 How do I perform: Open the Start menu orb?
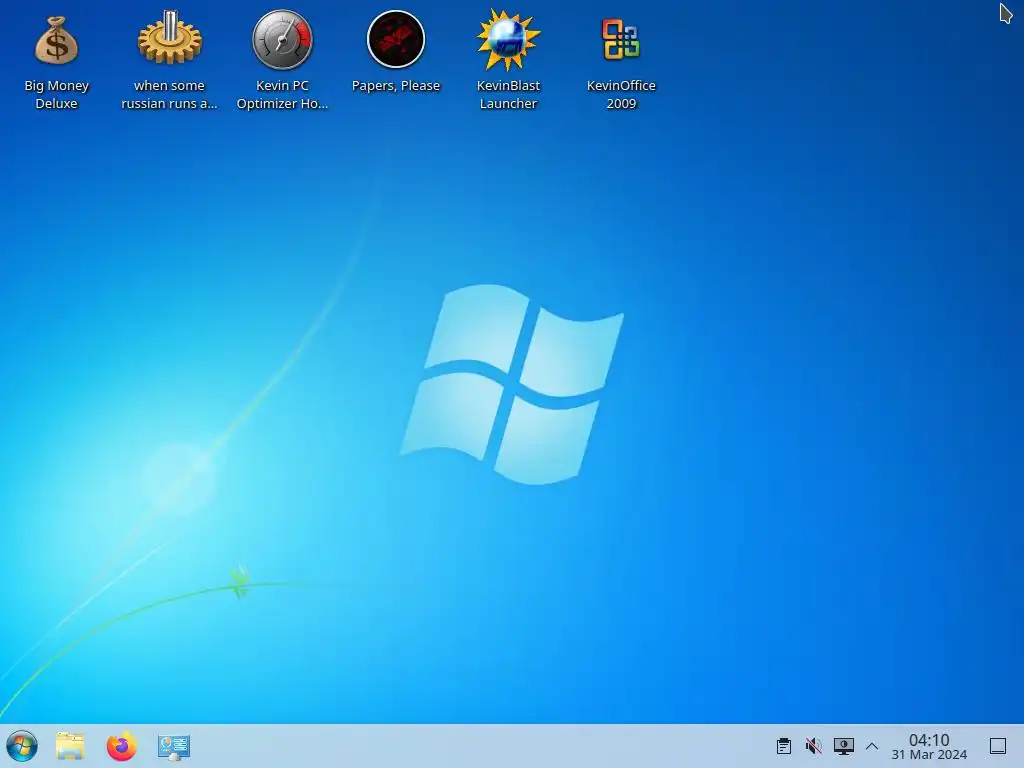point(22,746)
